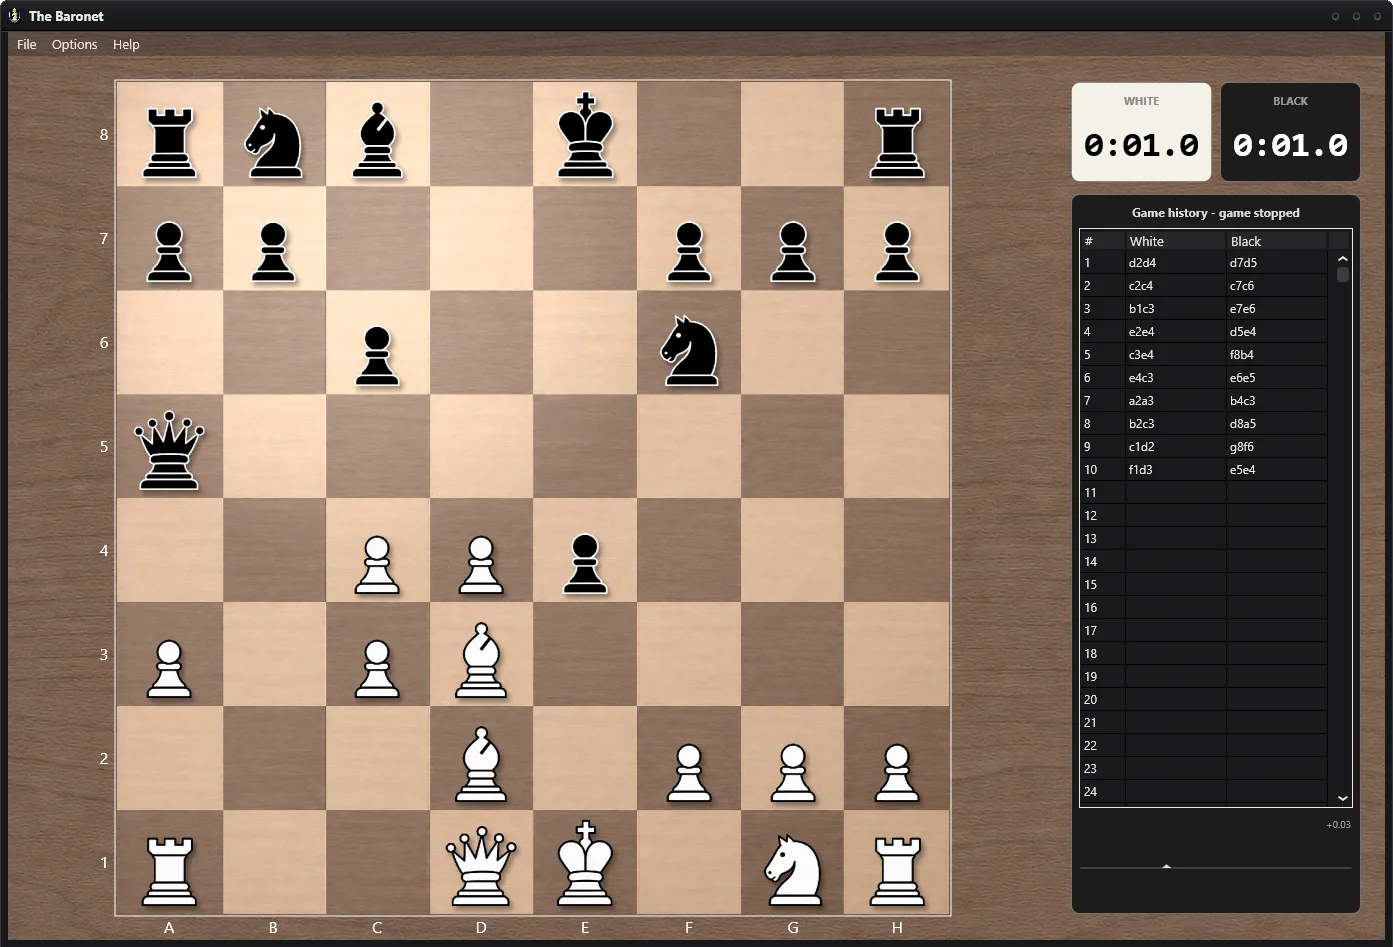This screenshot has height=947, width=1393.
Task: Select the white bishop on d3
Action: click(x=481, y=660)
